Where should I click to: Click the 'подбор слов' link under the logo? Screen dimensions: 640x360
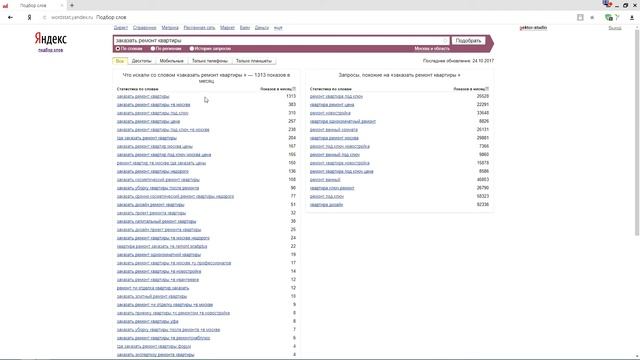(51, 50)
